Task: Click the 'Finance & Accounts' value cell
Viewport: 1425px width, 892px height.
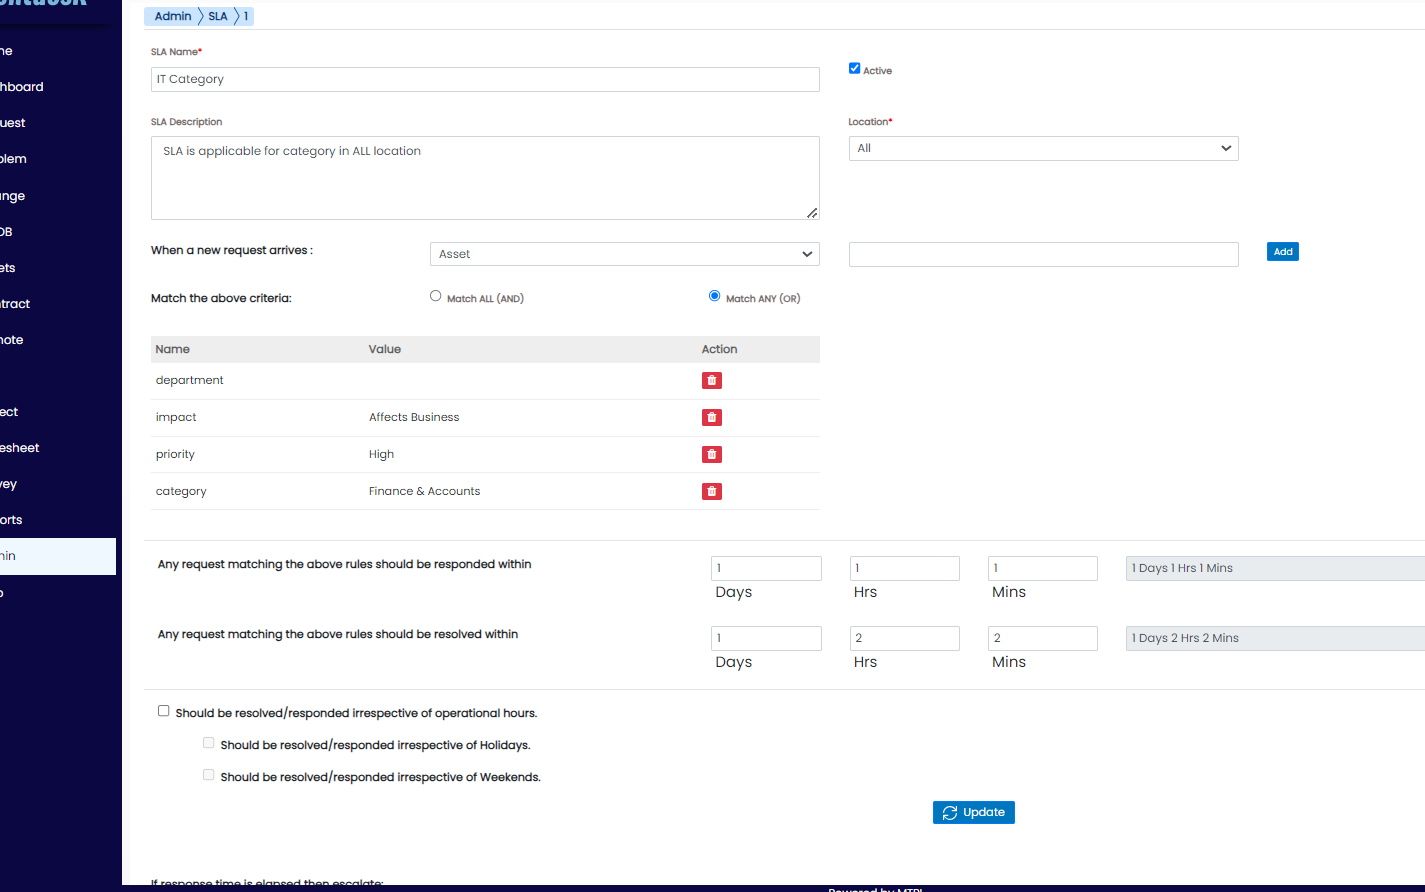Action: click(x=424, y=491)
